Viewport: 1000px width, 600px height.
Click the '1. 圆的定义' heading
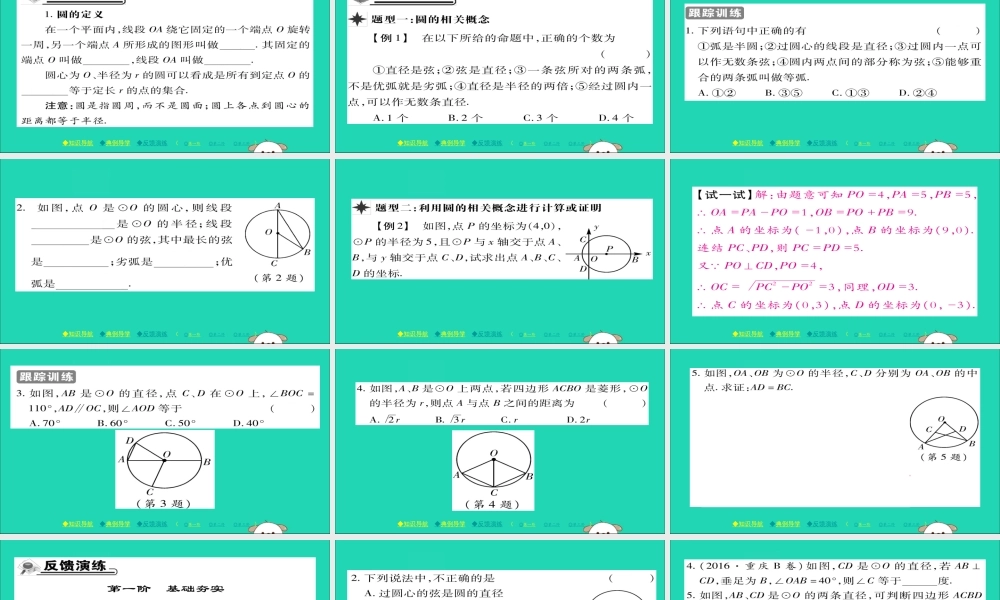click(x=74, y=14)
